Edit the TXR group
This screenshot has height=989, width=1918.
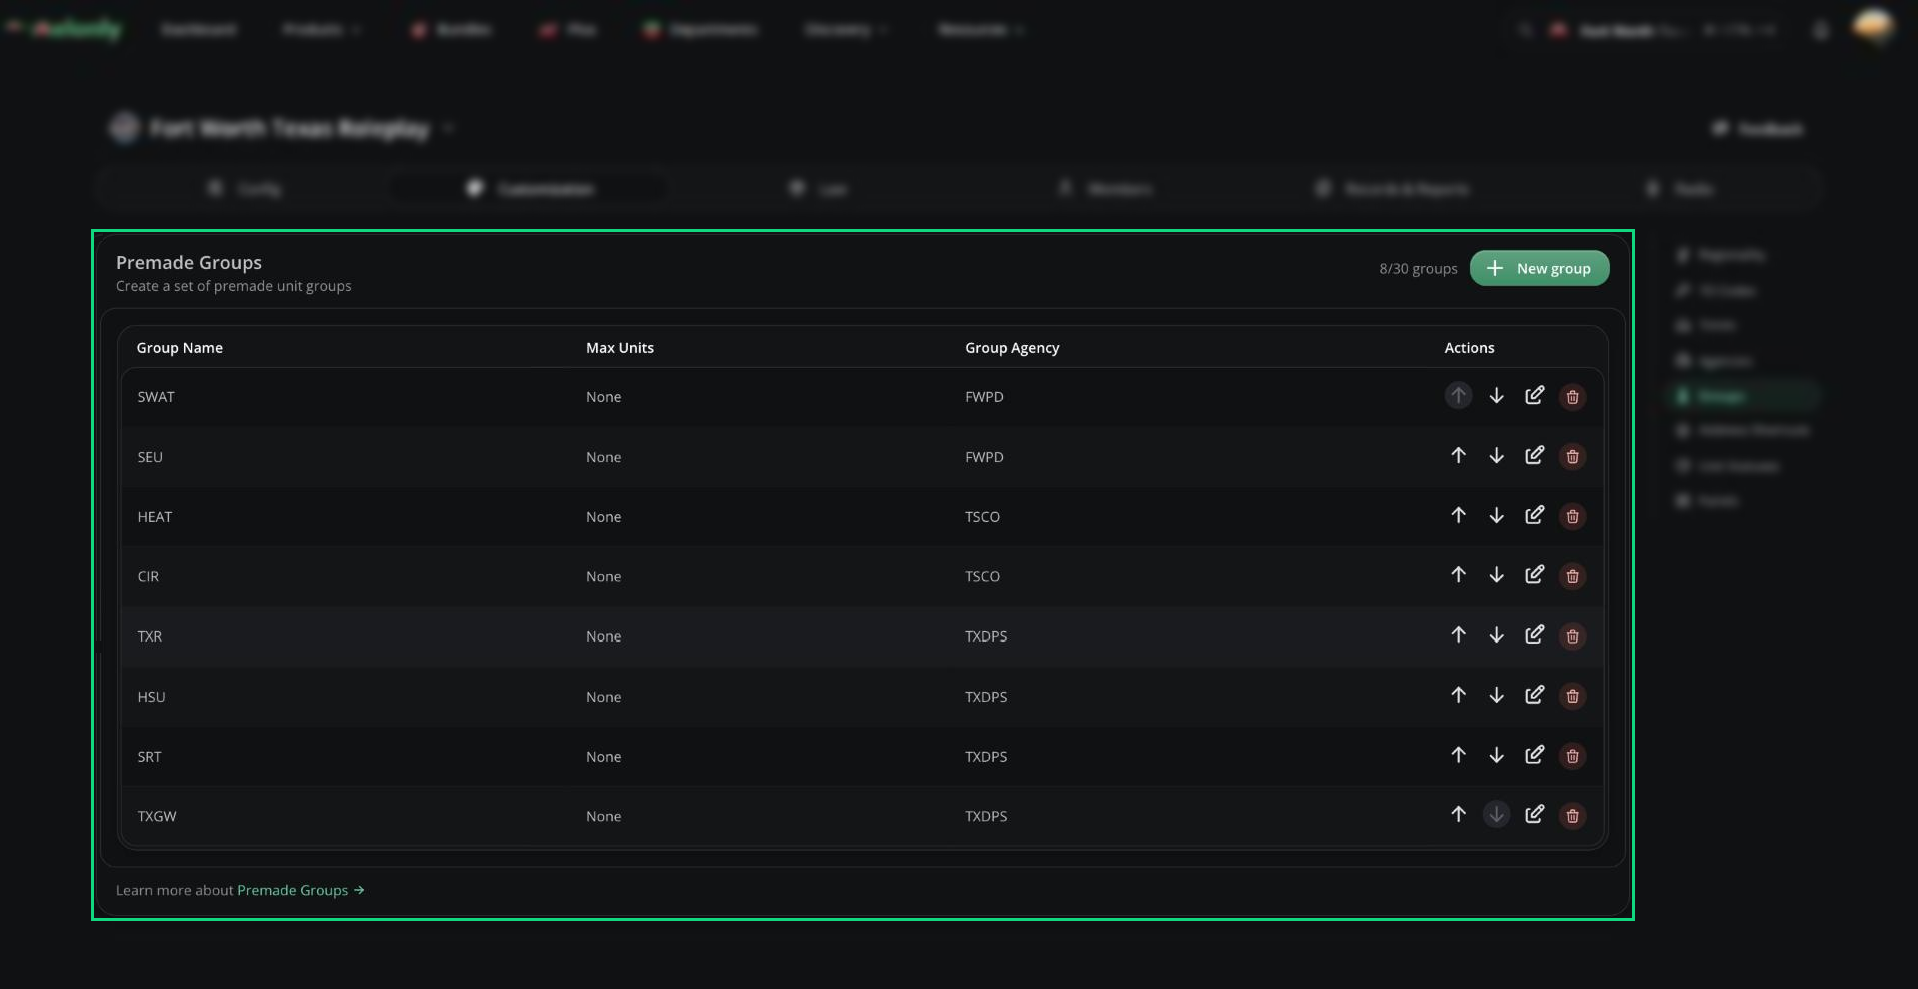pyautogui.click(x=1534, y=635)
